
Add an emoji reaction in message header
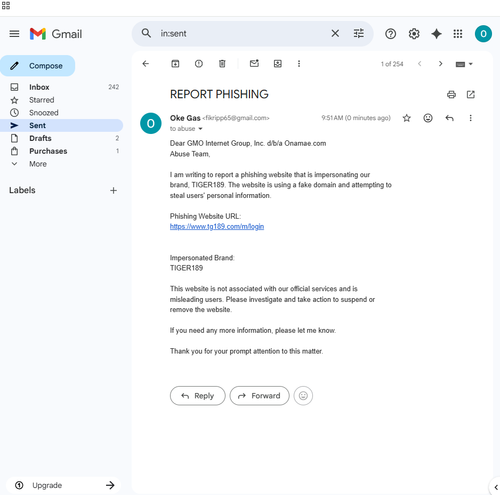pos(428,118)
